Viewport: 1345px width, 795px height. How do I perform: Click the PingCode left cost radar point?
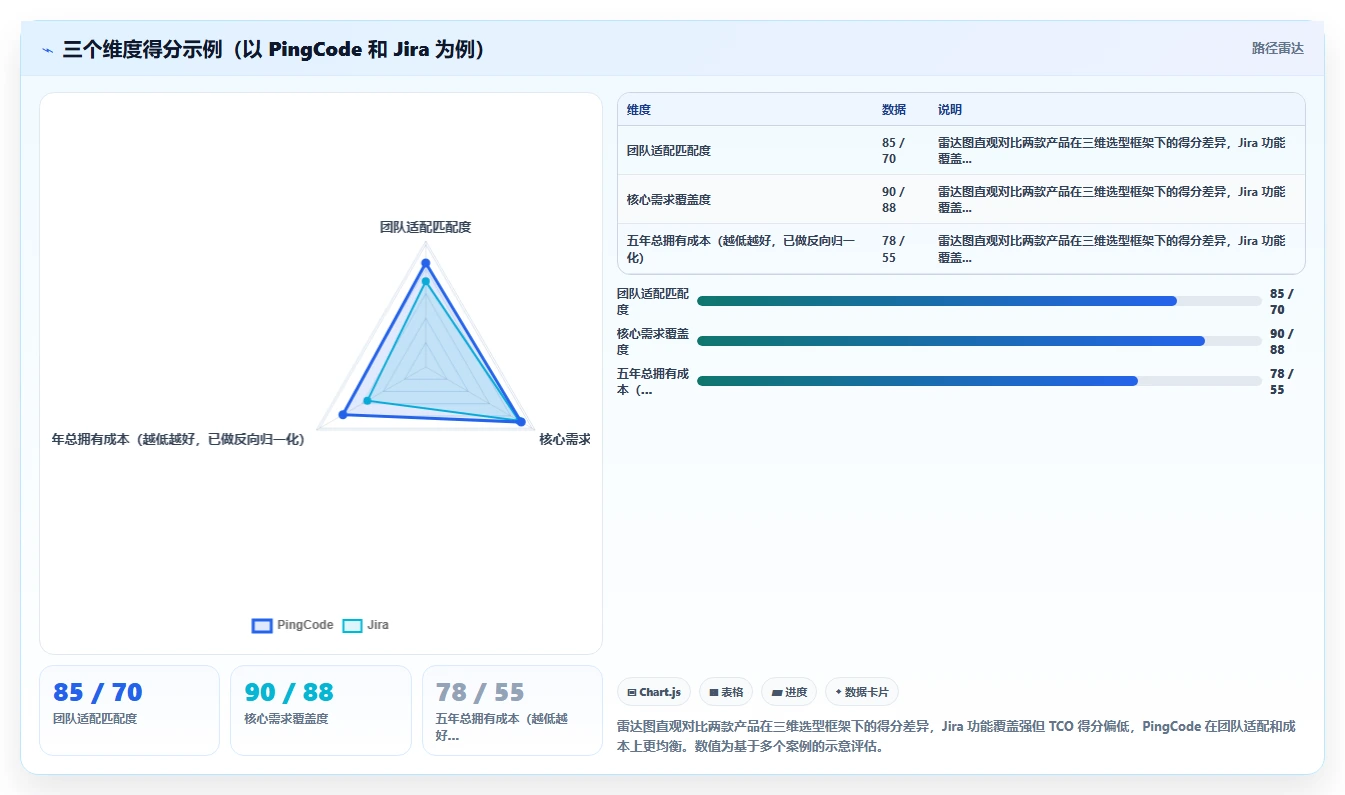pos(343,414)
